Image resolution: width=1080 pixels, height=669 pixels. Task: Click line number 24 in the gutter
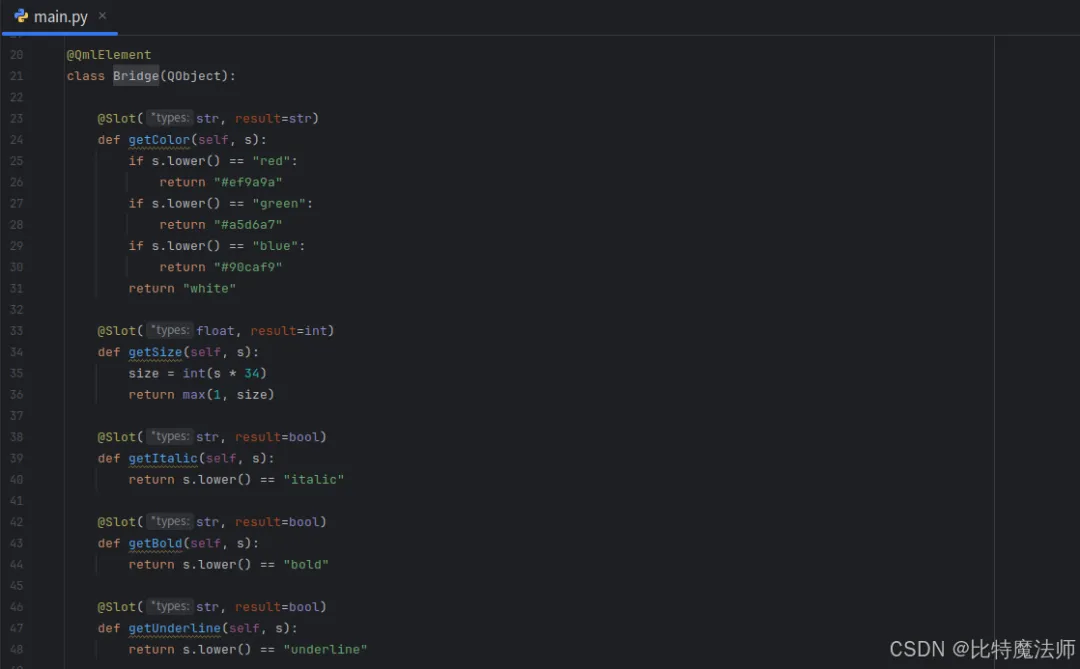tap(17, 139)
